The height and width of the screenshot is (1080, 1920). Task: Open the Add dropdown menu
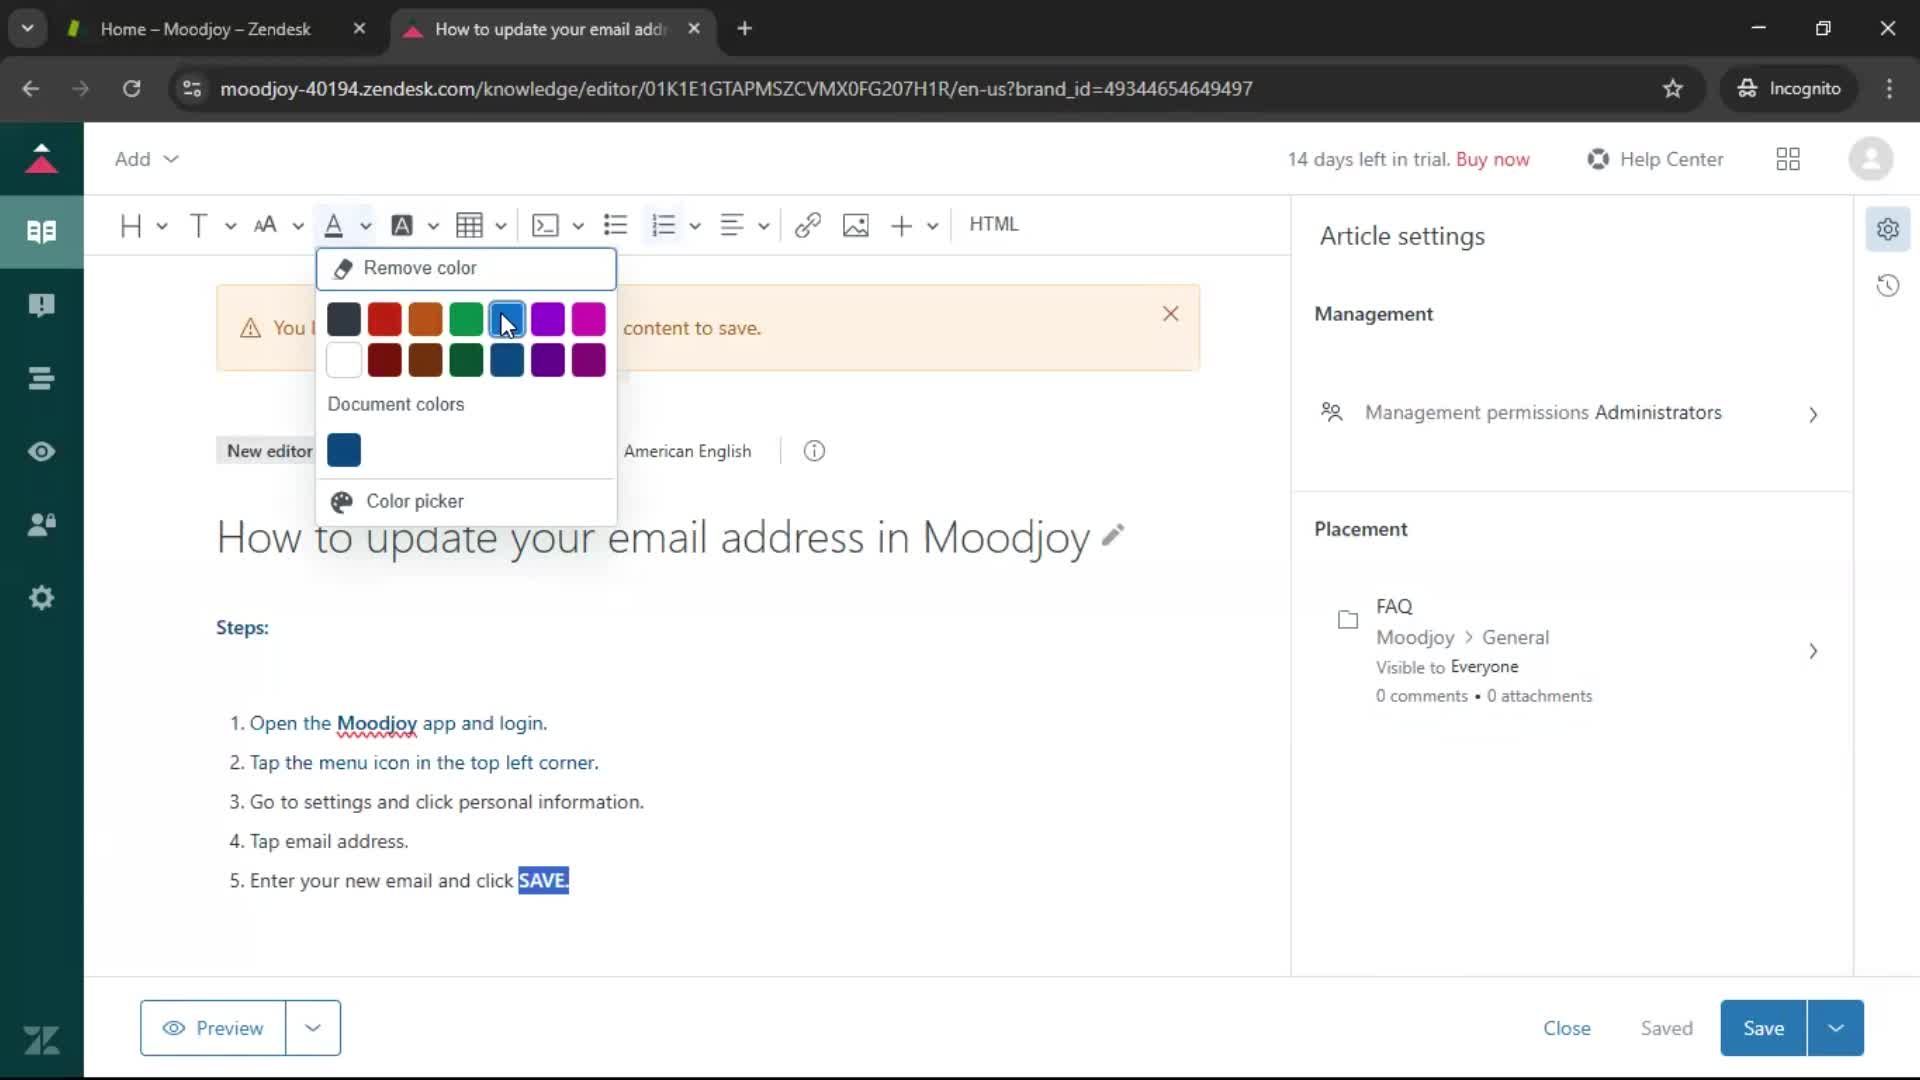[146, 159]
